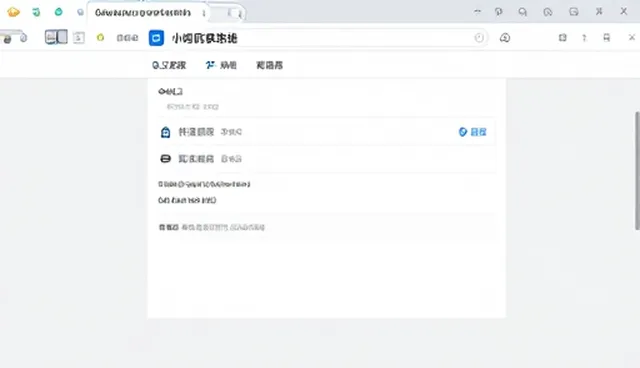Select the first list row's label text
The image size is (640, 368).
[196, 132]
